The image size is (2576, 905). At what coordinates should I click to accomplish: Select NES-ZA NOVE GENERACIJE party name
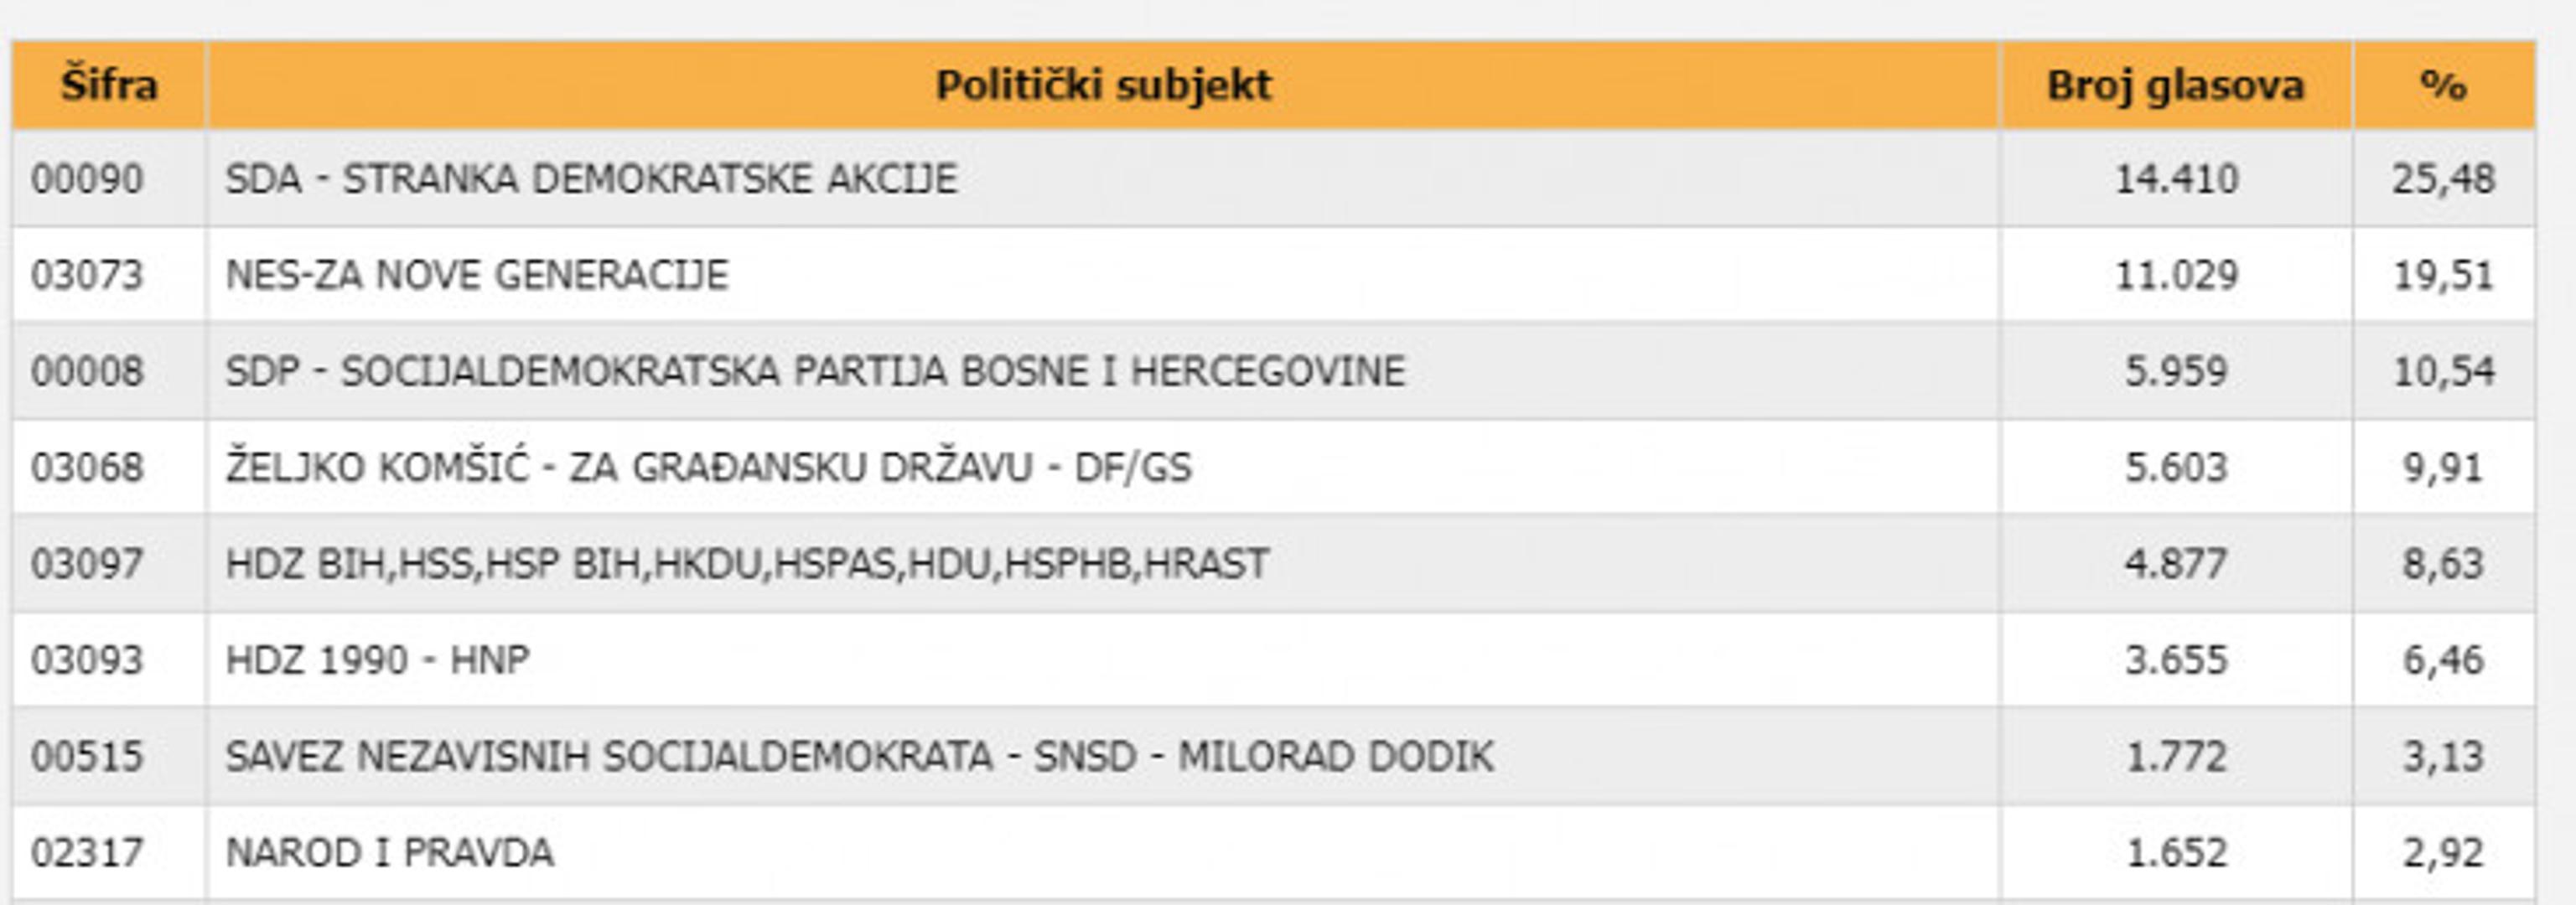coord(477,275)
